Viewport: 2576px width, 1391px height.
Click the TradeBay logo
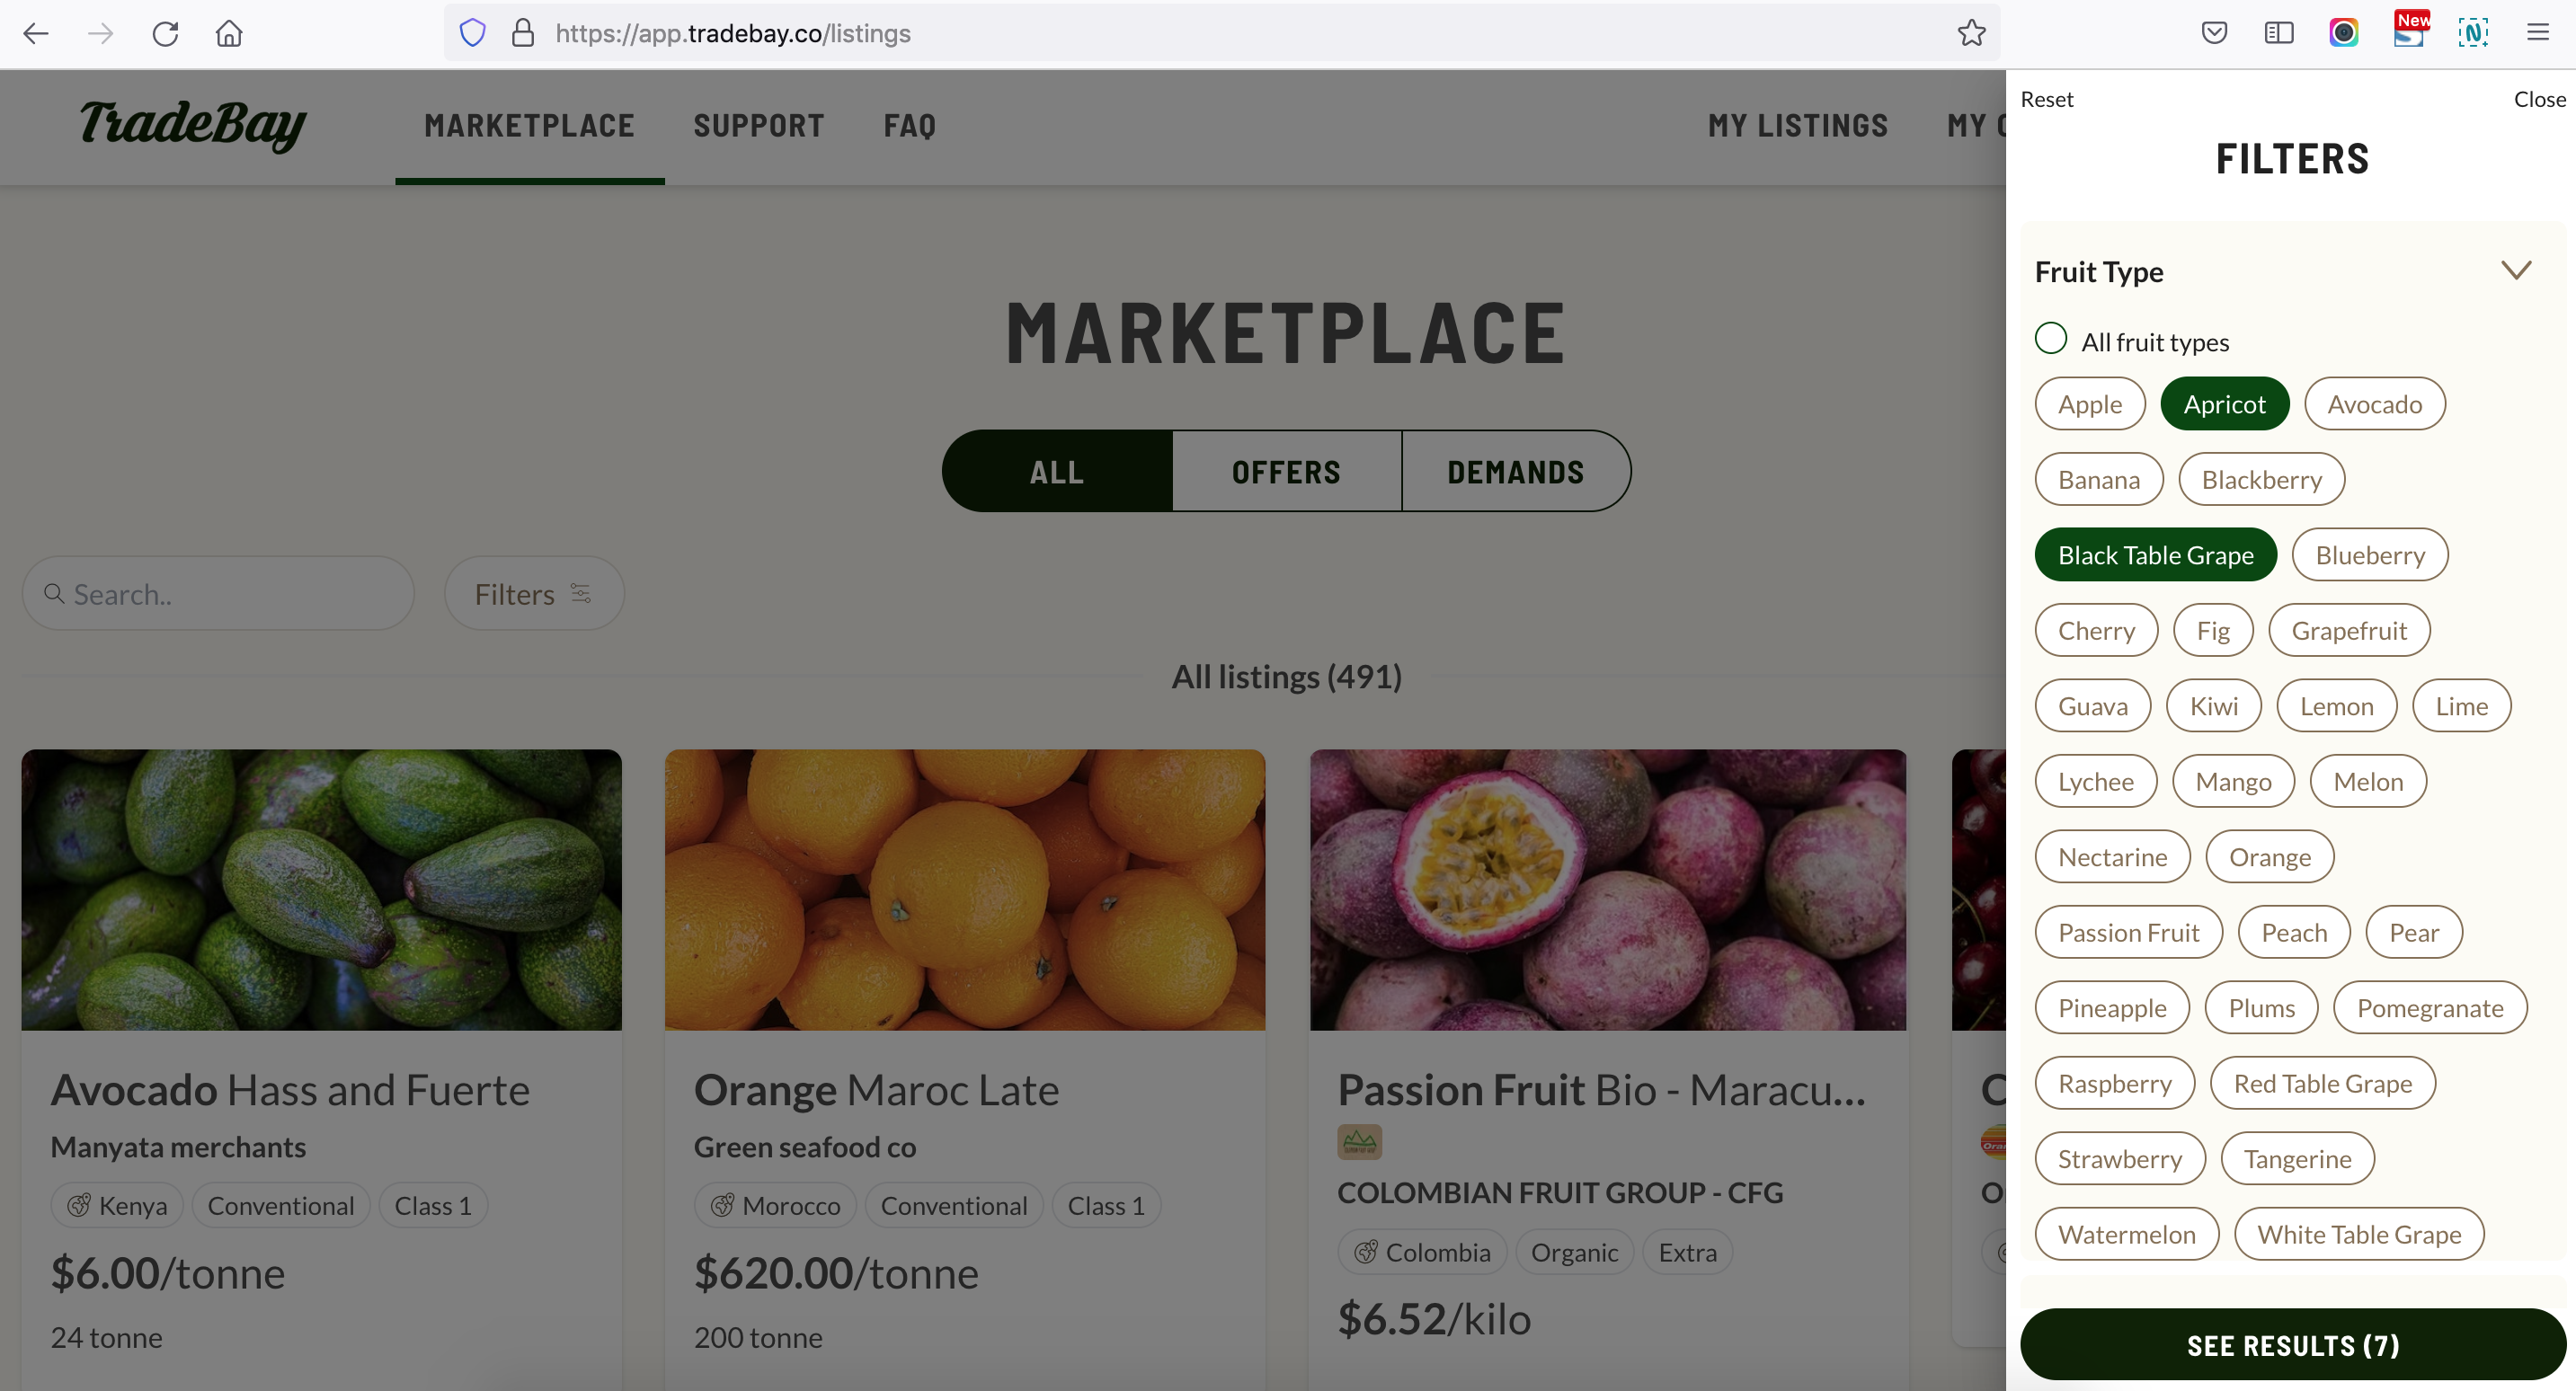click(x=193, y=126)
